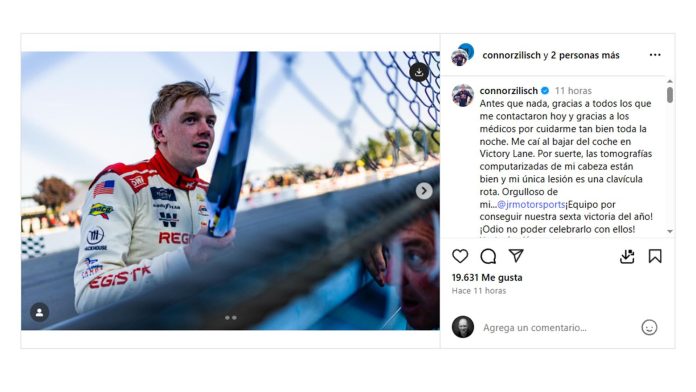Select second carousel dot indicator
The height and width of the screenshot is (392, 696).
tap(234, 318)
